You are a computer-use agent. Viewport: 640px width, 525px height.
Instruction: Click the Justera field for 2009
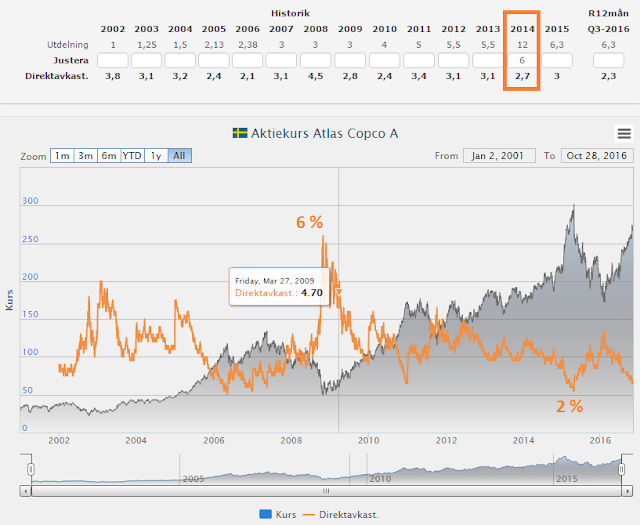350,60
